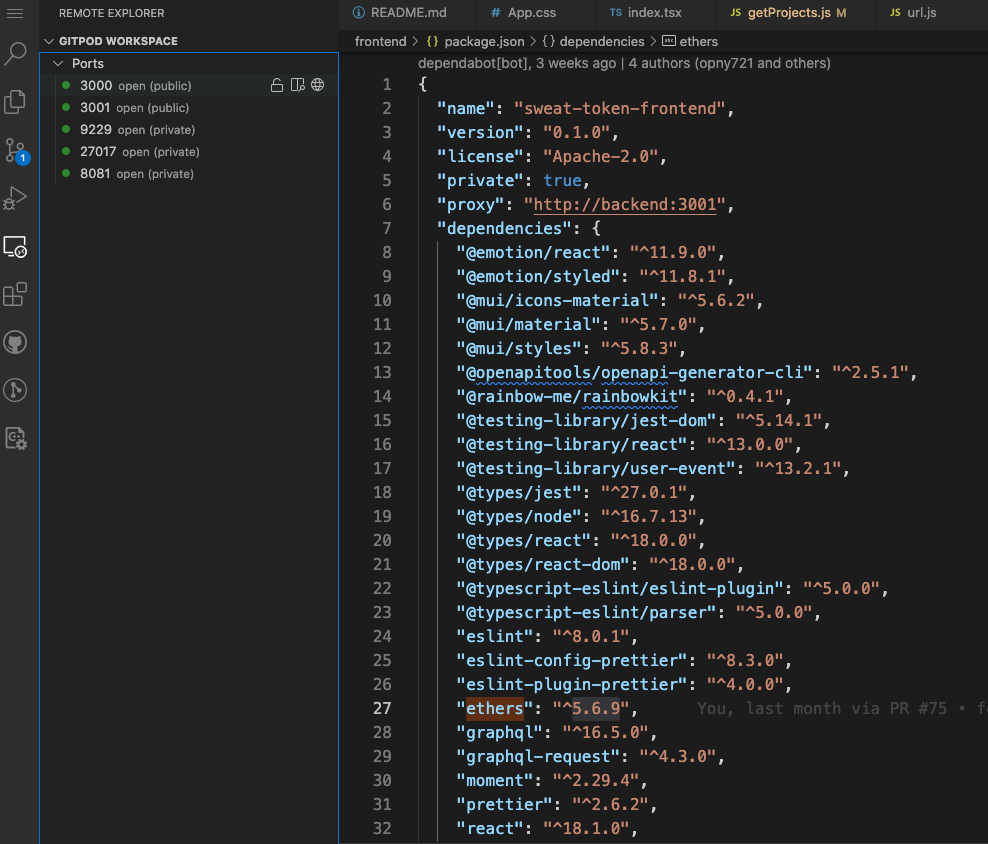The height and width of the screenshot is (844, 988).
Task: Click the "@openapitools/openapi-generator-cli" key
Action: point(635,373)
